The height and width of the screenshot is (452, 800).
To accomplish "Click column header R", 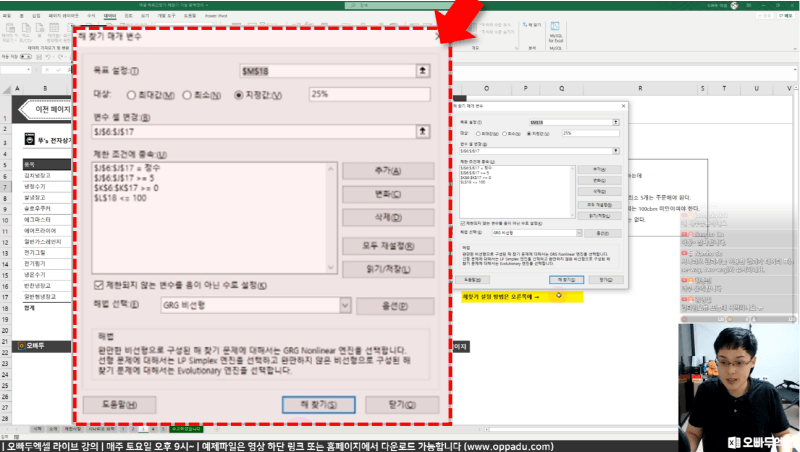I will [640, 88].
